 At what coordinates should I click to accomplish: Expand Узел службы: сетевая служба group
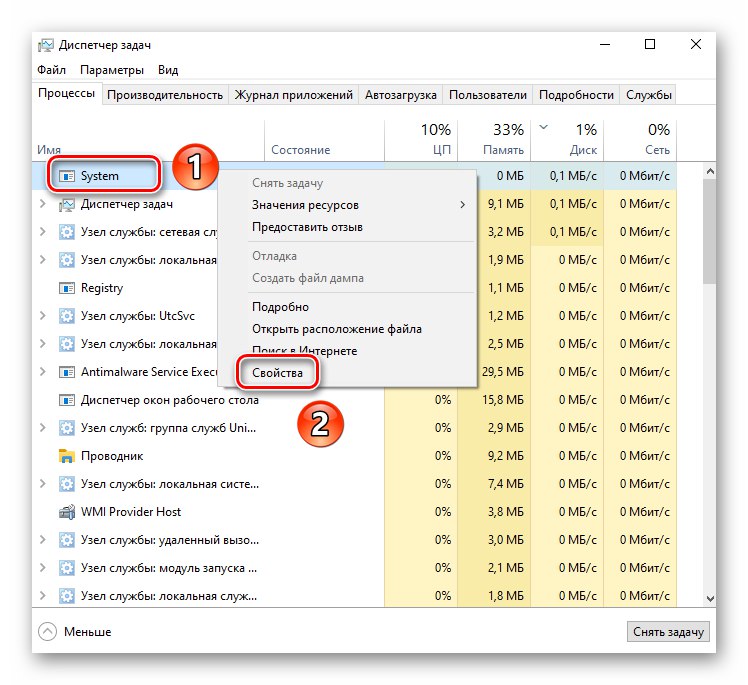43,232
